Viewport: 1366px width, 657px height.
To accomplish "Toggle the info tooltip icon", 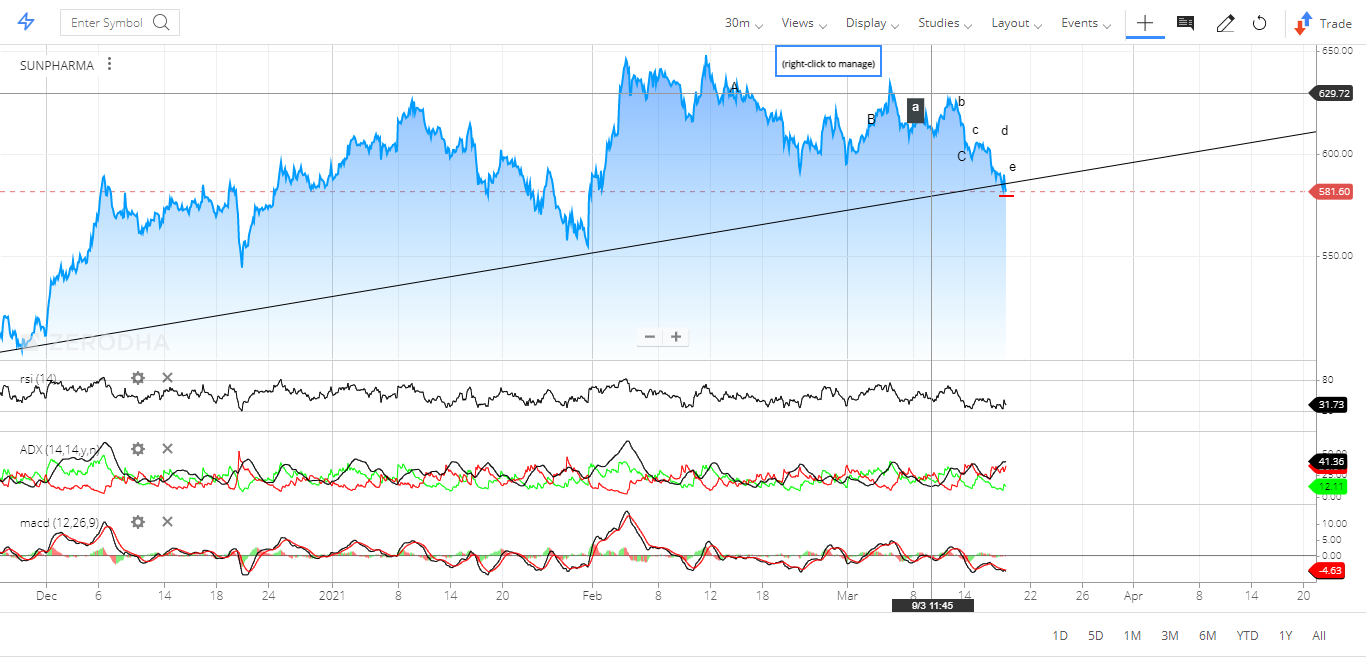I will tap(1185, 23).
